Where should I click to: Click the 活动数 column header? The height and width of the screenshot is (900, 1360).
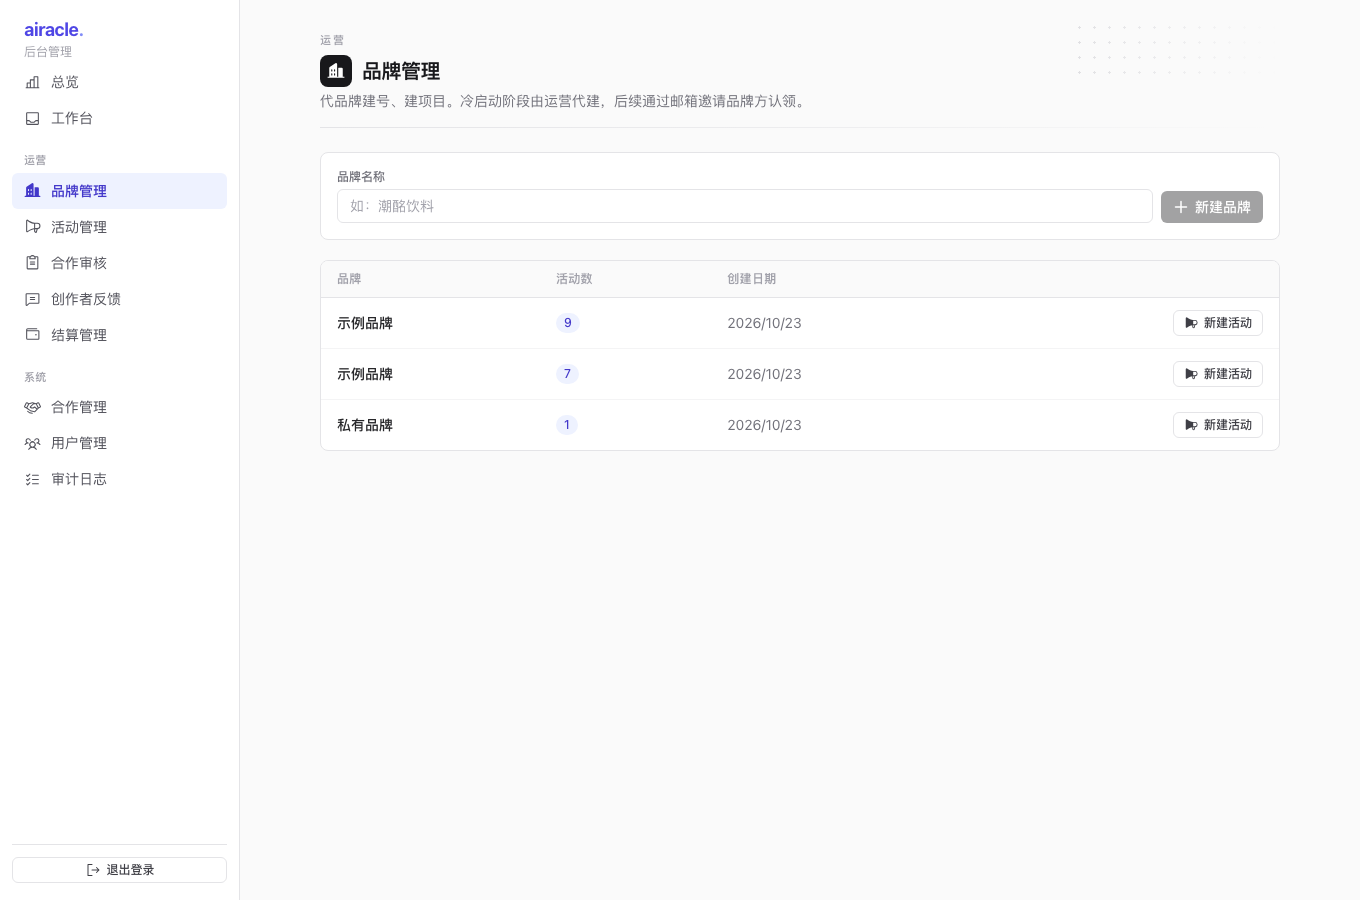pyautogui.click(x=574, y=279)
